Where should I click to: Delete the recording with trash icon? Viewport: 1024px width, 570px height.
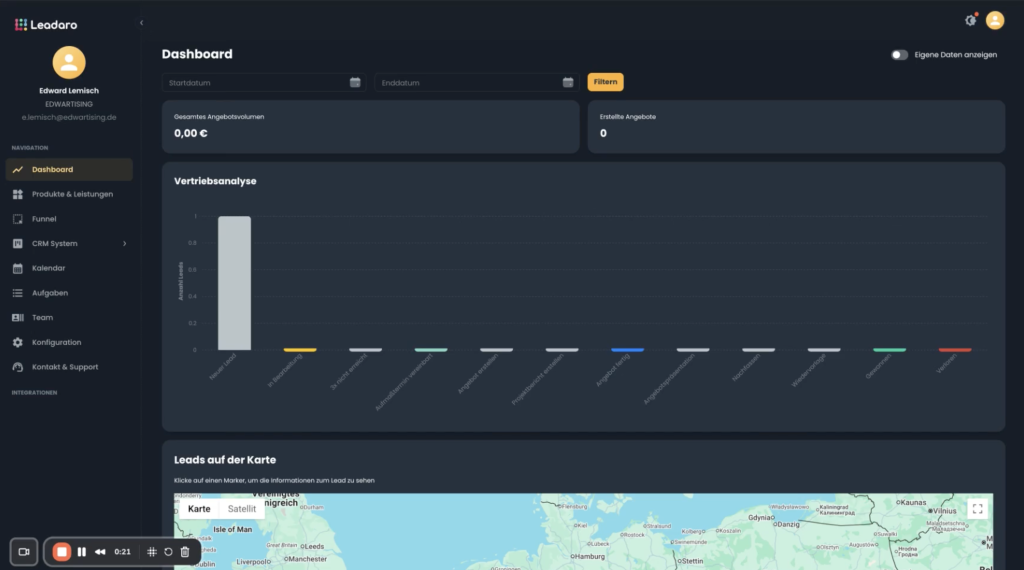click(185, 552)
